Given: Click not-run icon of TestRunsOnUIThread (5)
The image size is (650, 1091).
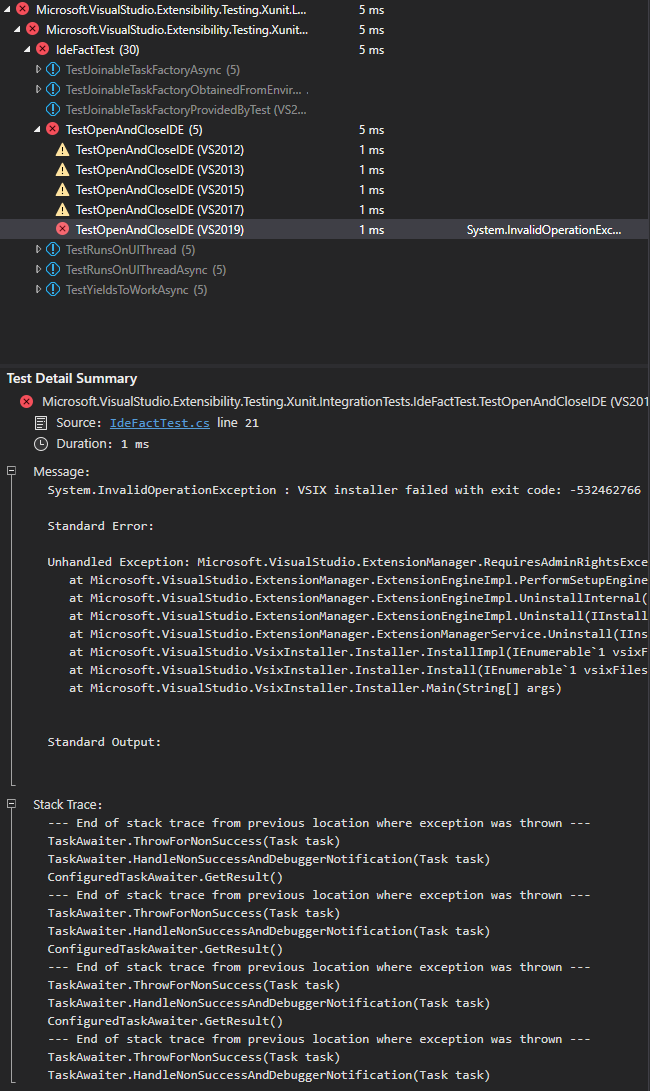Looking at the screenshot, I should pyautogui.click(x=53, y=249).
